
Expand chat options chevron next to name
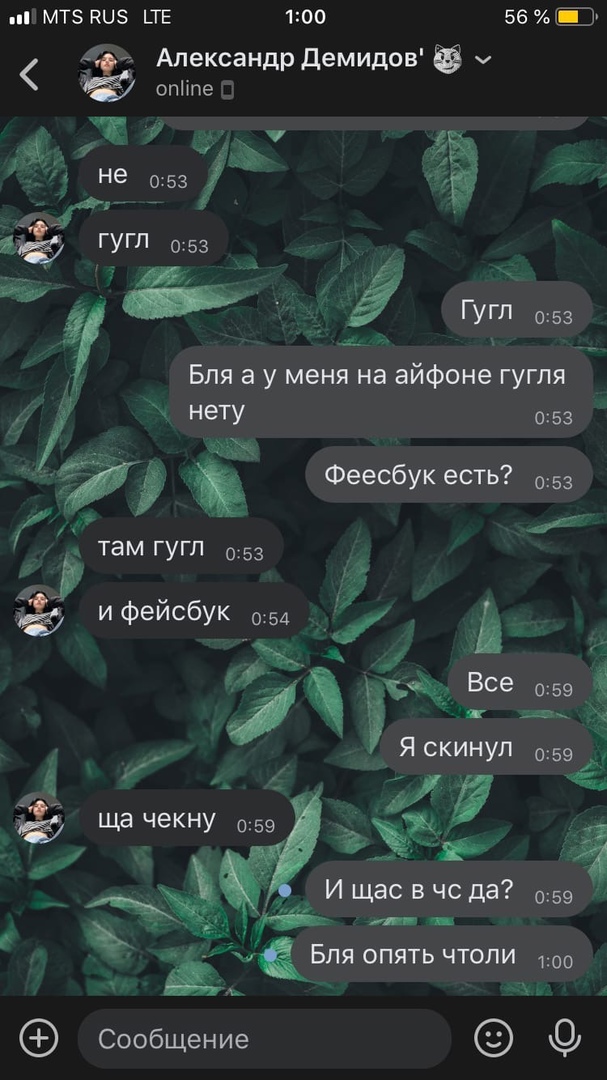(x=484, y=60)
